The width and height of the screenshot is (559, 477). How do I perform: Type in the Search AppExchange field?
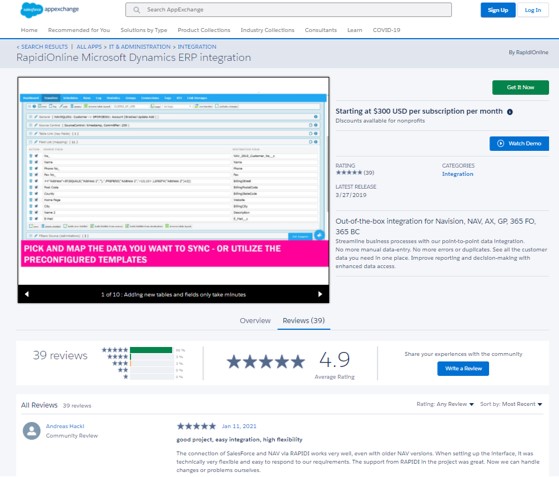pos(288,10)
